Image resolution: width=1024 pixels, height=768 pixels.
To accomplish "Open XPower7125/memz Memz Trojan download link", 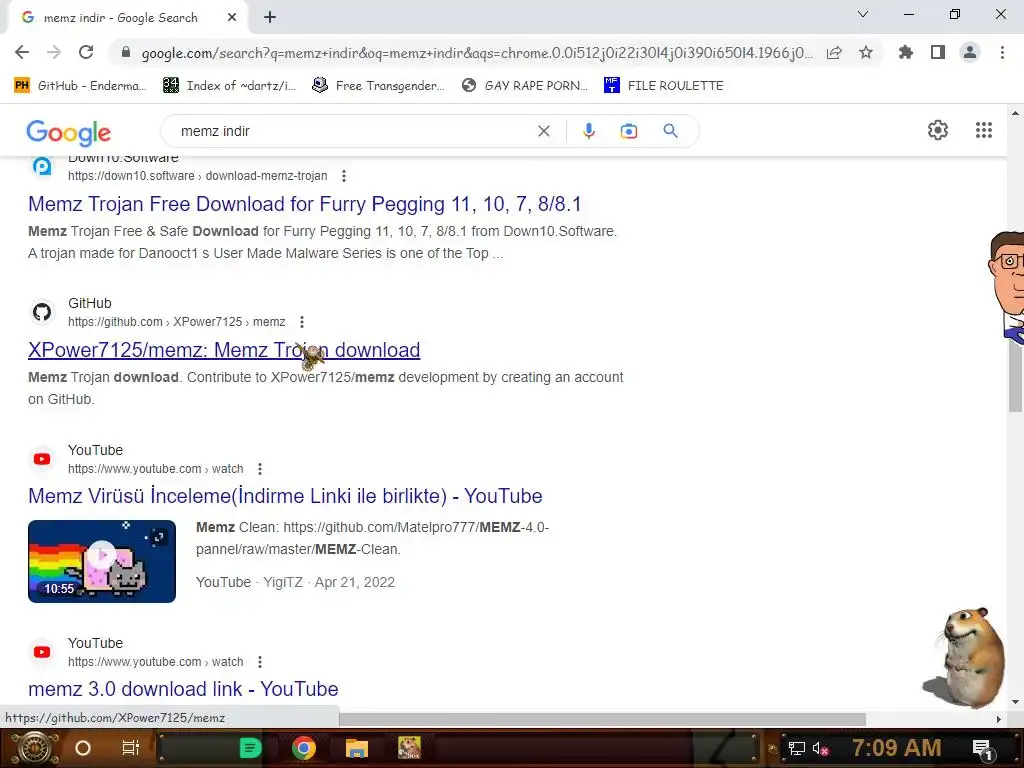I will click(224, 350).
